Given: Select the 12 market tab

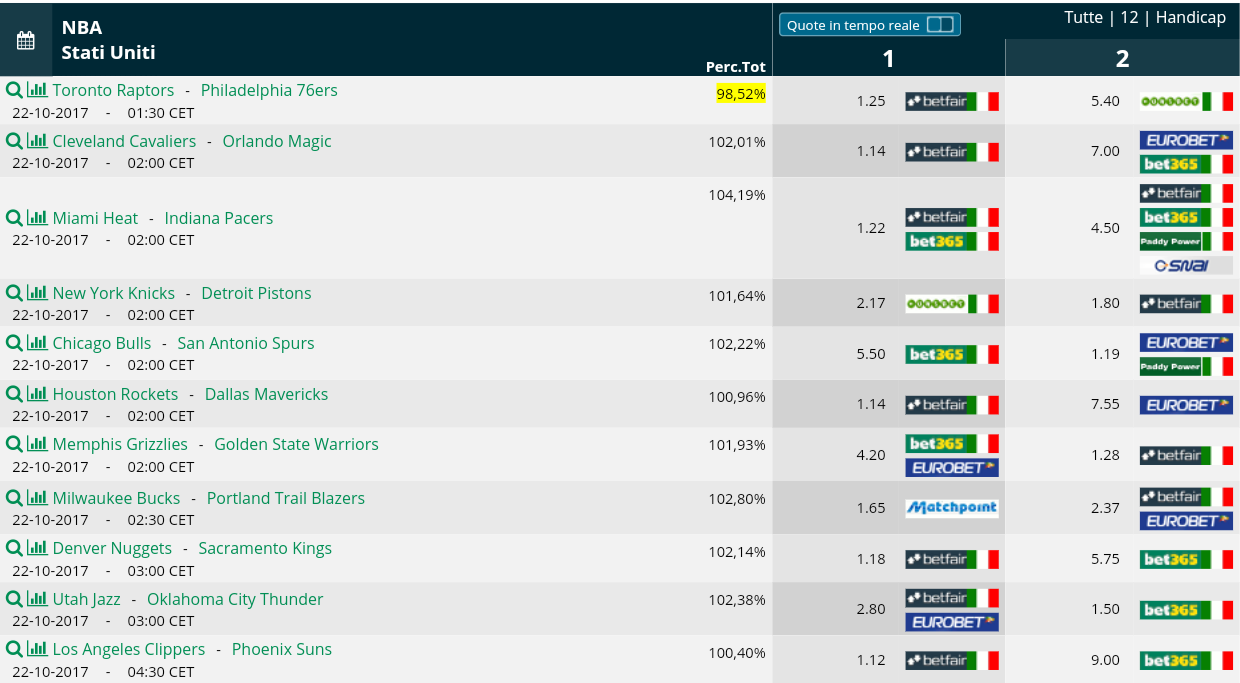Looking at the screenshot, I should pos(1129,18).
